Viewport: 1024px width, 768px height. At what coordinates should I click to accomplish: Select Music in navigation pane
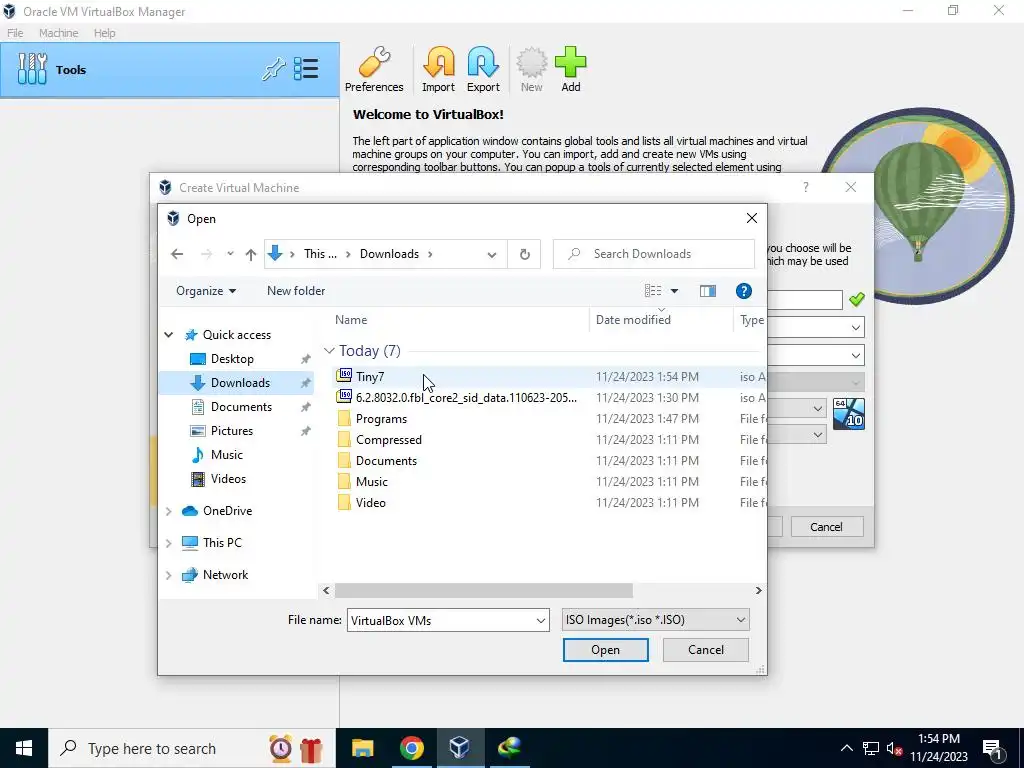coord(226,455)
